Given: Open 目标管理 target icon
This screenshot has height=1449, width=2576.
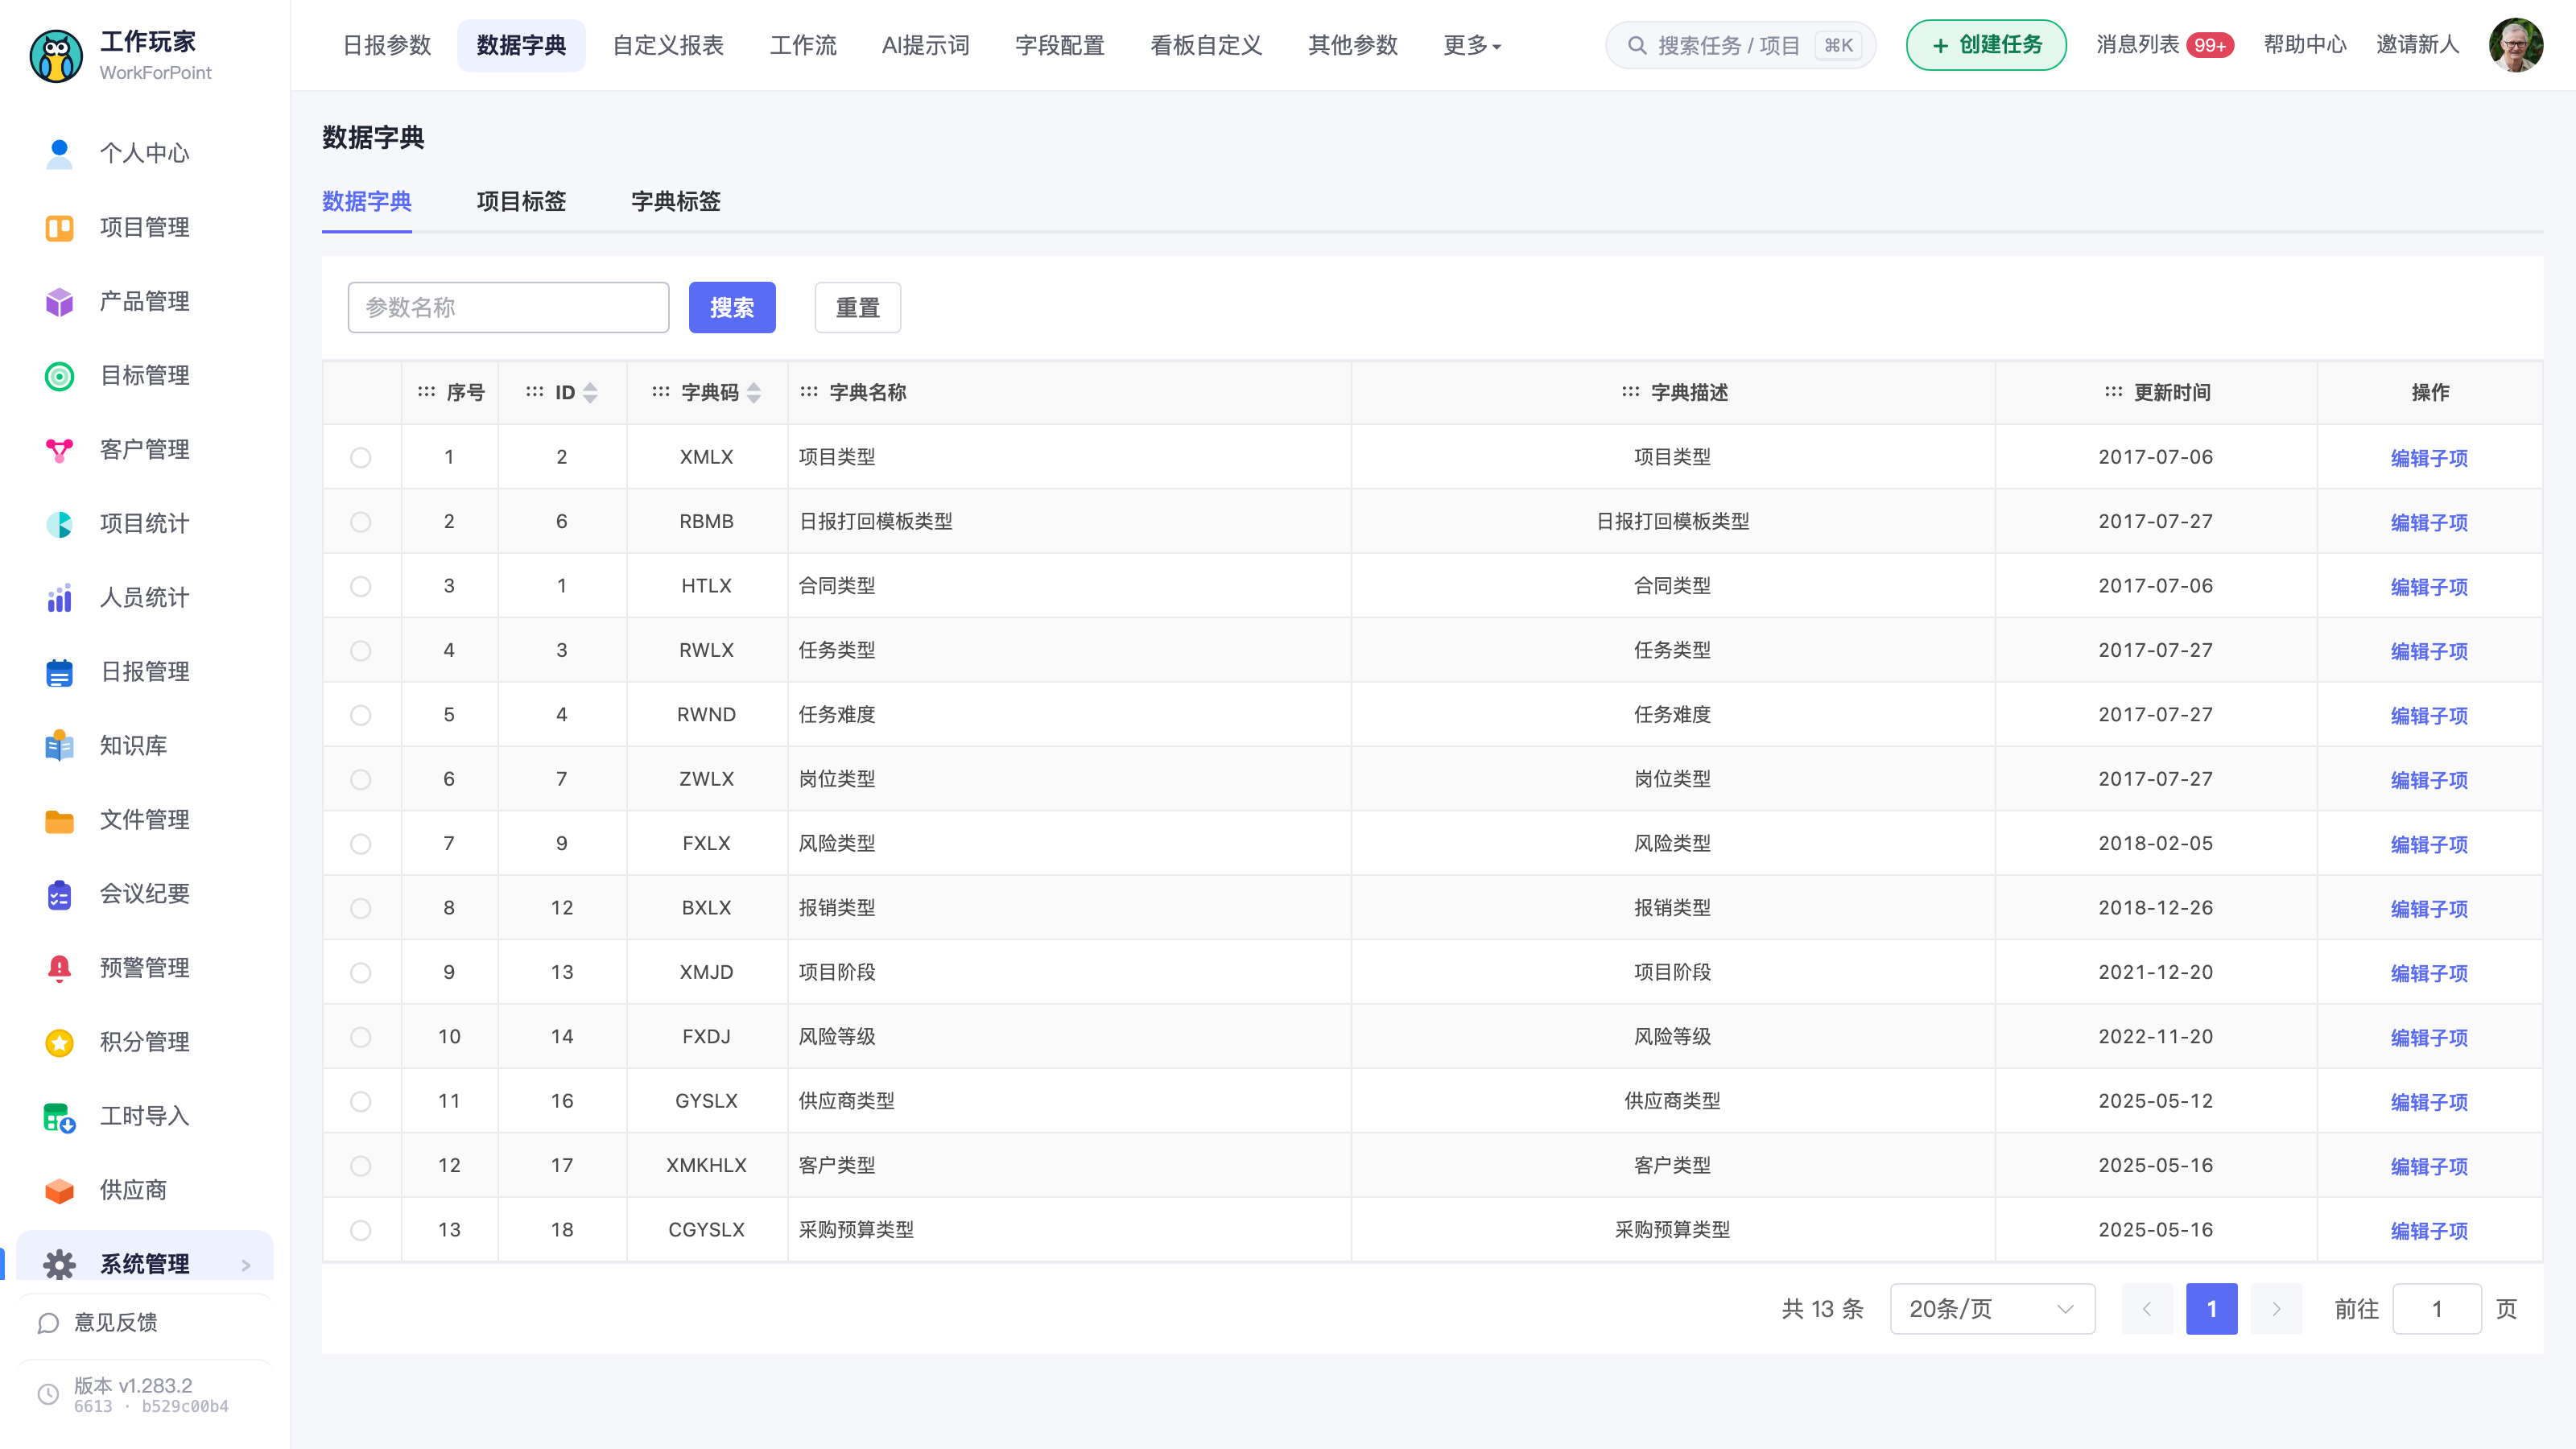Looking at the screenshot, I should [x=59, y=376].
